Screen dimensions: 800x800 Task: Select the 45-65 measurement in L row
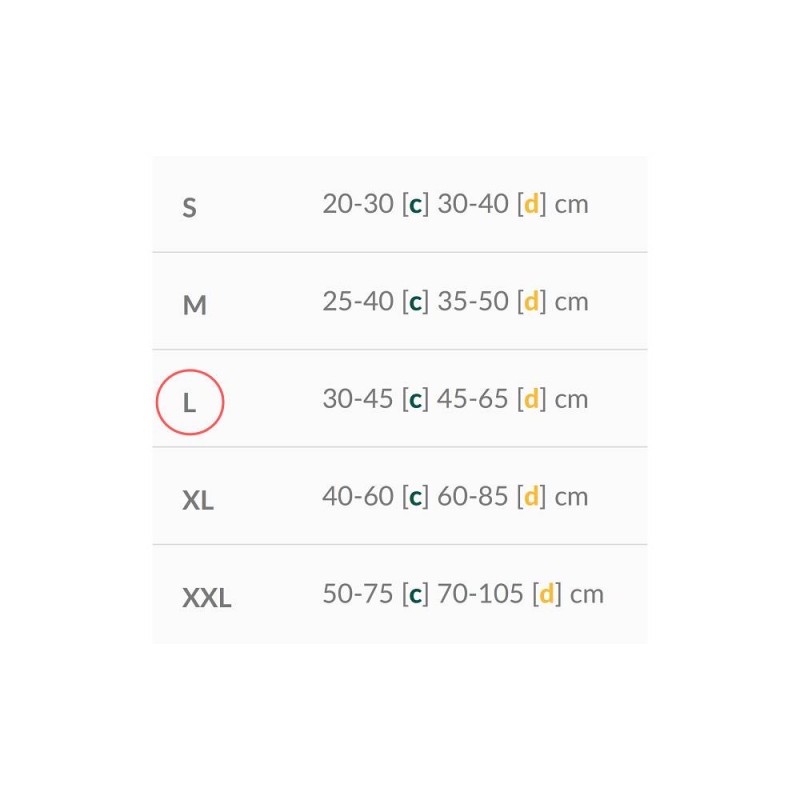[472, 398]
